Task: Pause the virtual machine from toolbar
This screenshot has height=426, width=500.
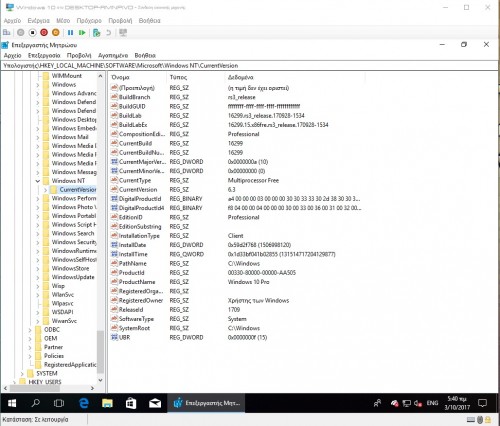Action: point(70,33)
